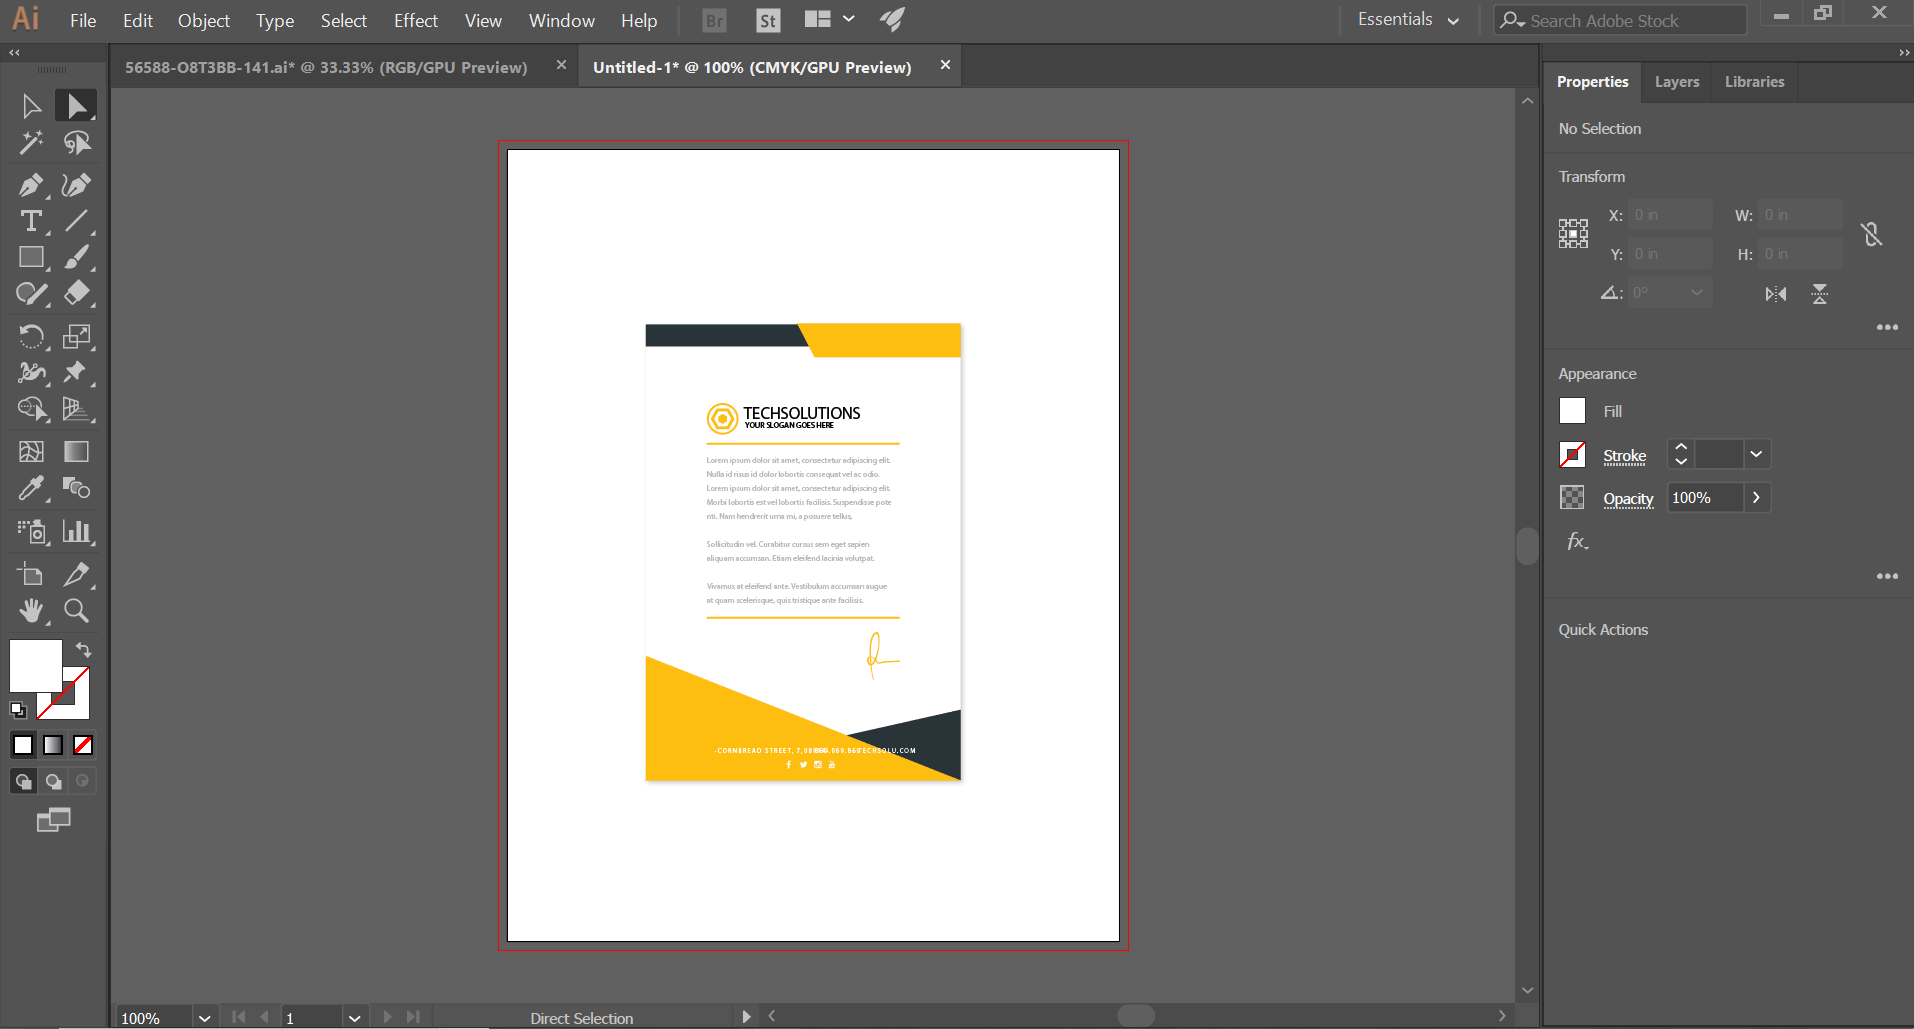This screenshot has height=1029, width=1914.
Task: Open the Effect menu
Action: click(x=416, y=20)
